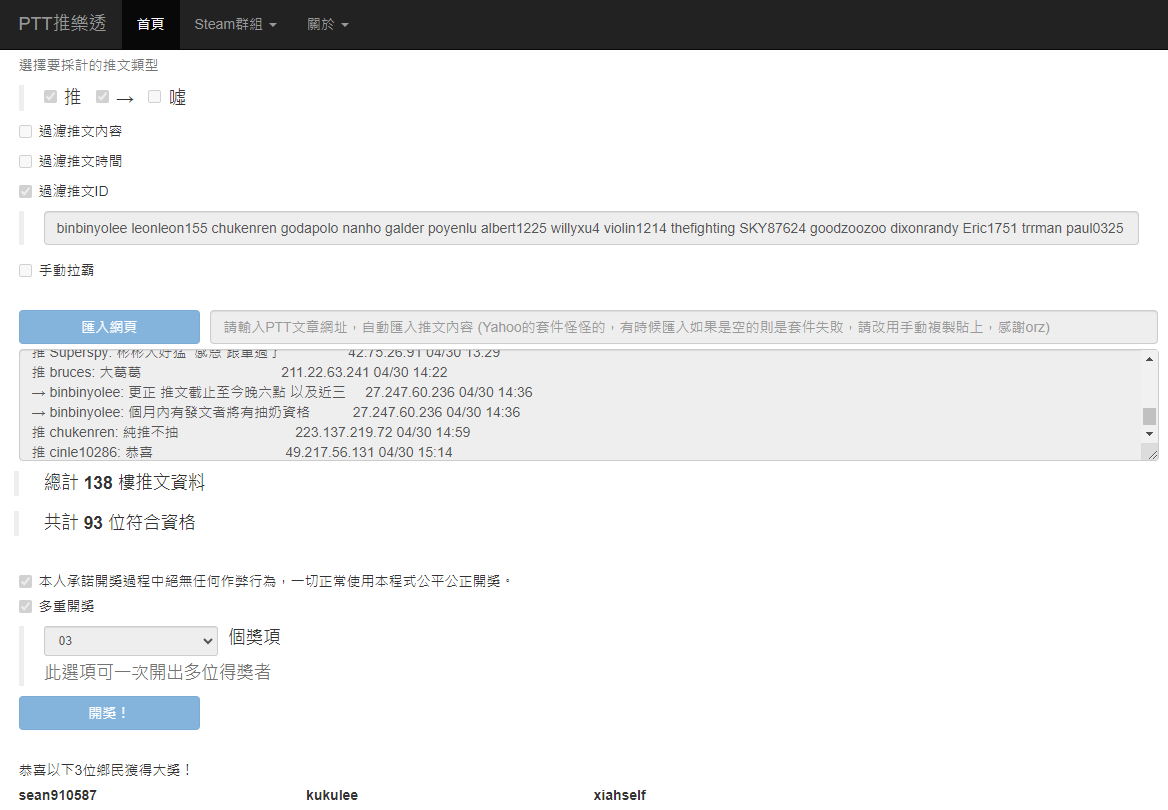Toggle the 多重開獎 checkbox
1168x810 pixels.
25,607
